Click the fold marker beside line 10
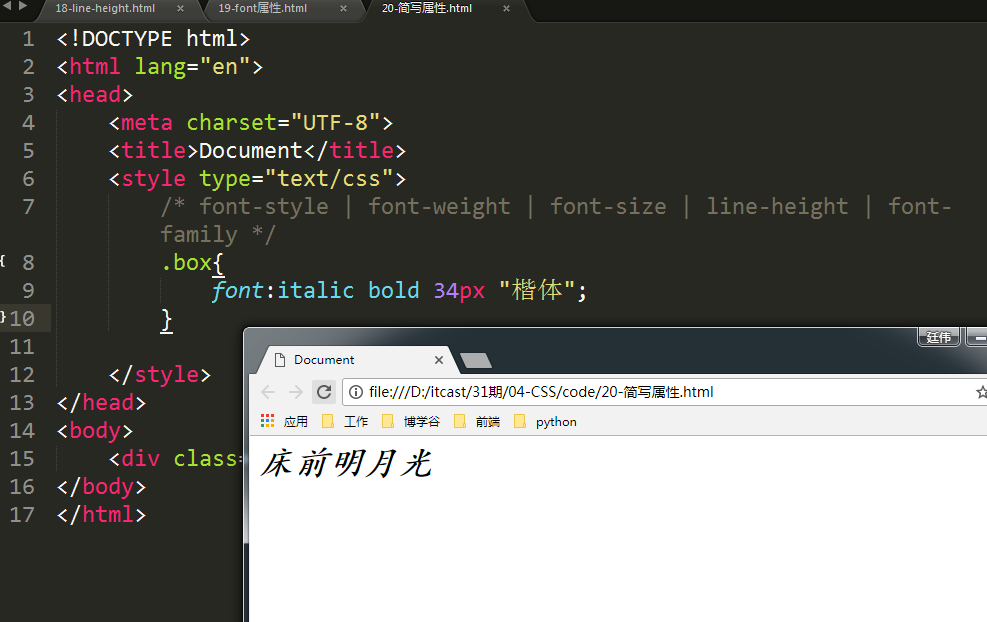Screen dimensions: 987x622 point(3,317)
